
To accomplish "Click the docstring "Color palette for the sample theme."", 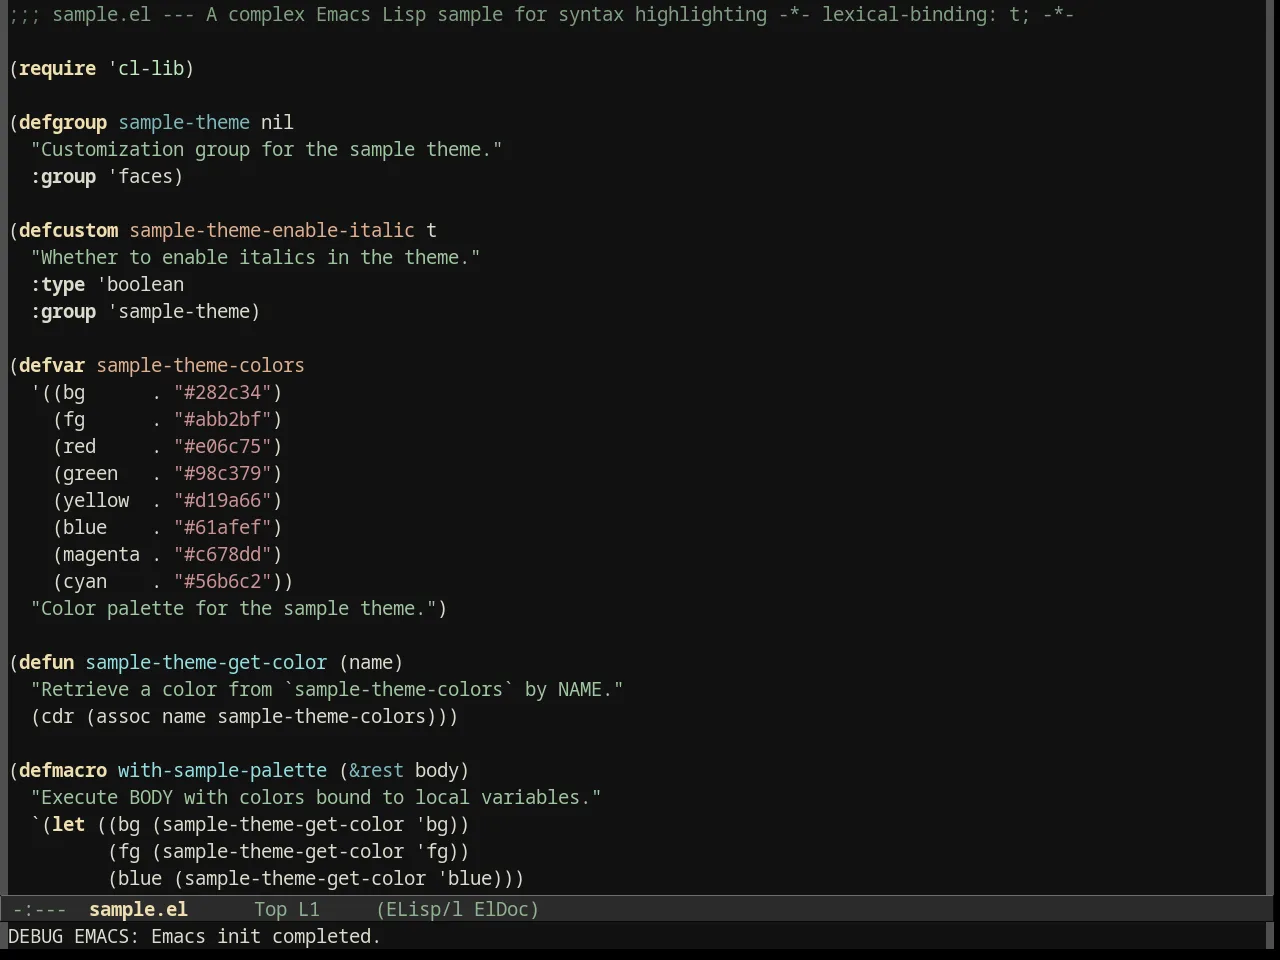I will [x=234, y=608].
